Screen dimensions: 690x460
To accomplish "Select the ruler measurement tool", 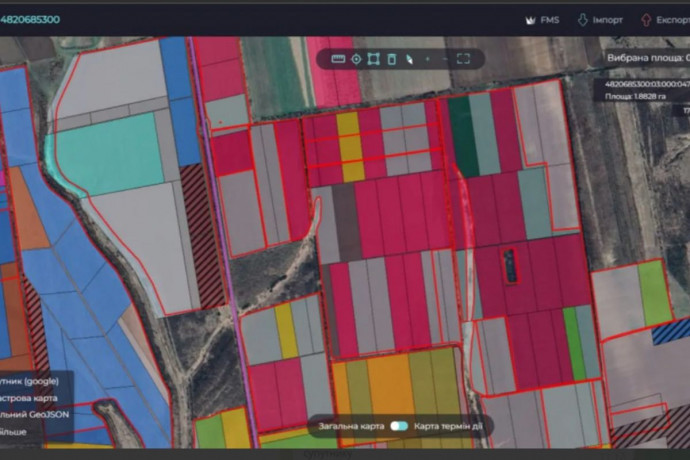I will [x=338, y=59].
